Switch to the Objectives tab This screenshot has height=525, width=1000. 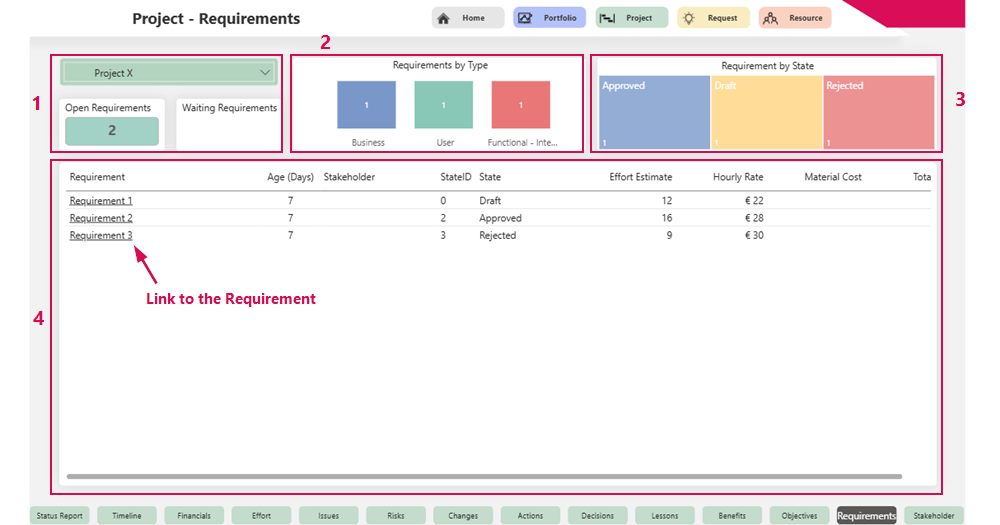point(799,515)
